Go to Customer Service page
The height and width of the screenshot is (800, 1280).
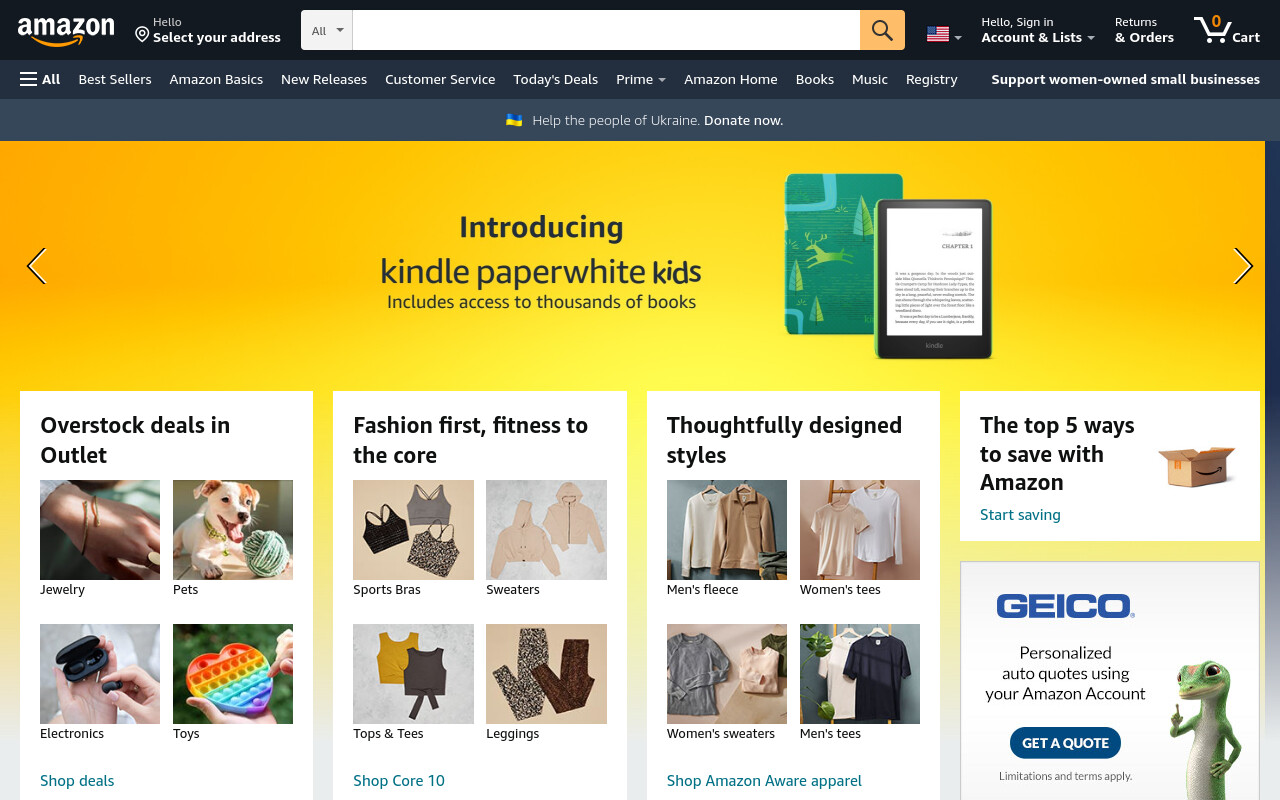pyautogui.click(x=440, y=79)
